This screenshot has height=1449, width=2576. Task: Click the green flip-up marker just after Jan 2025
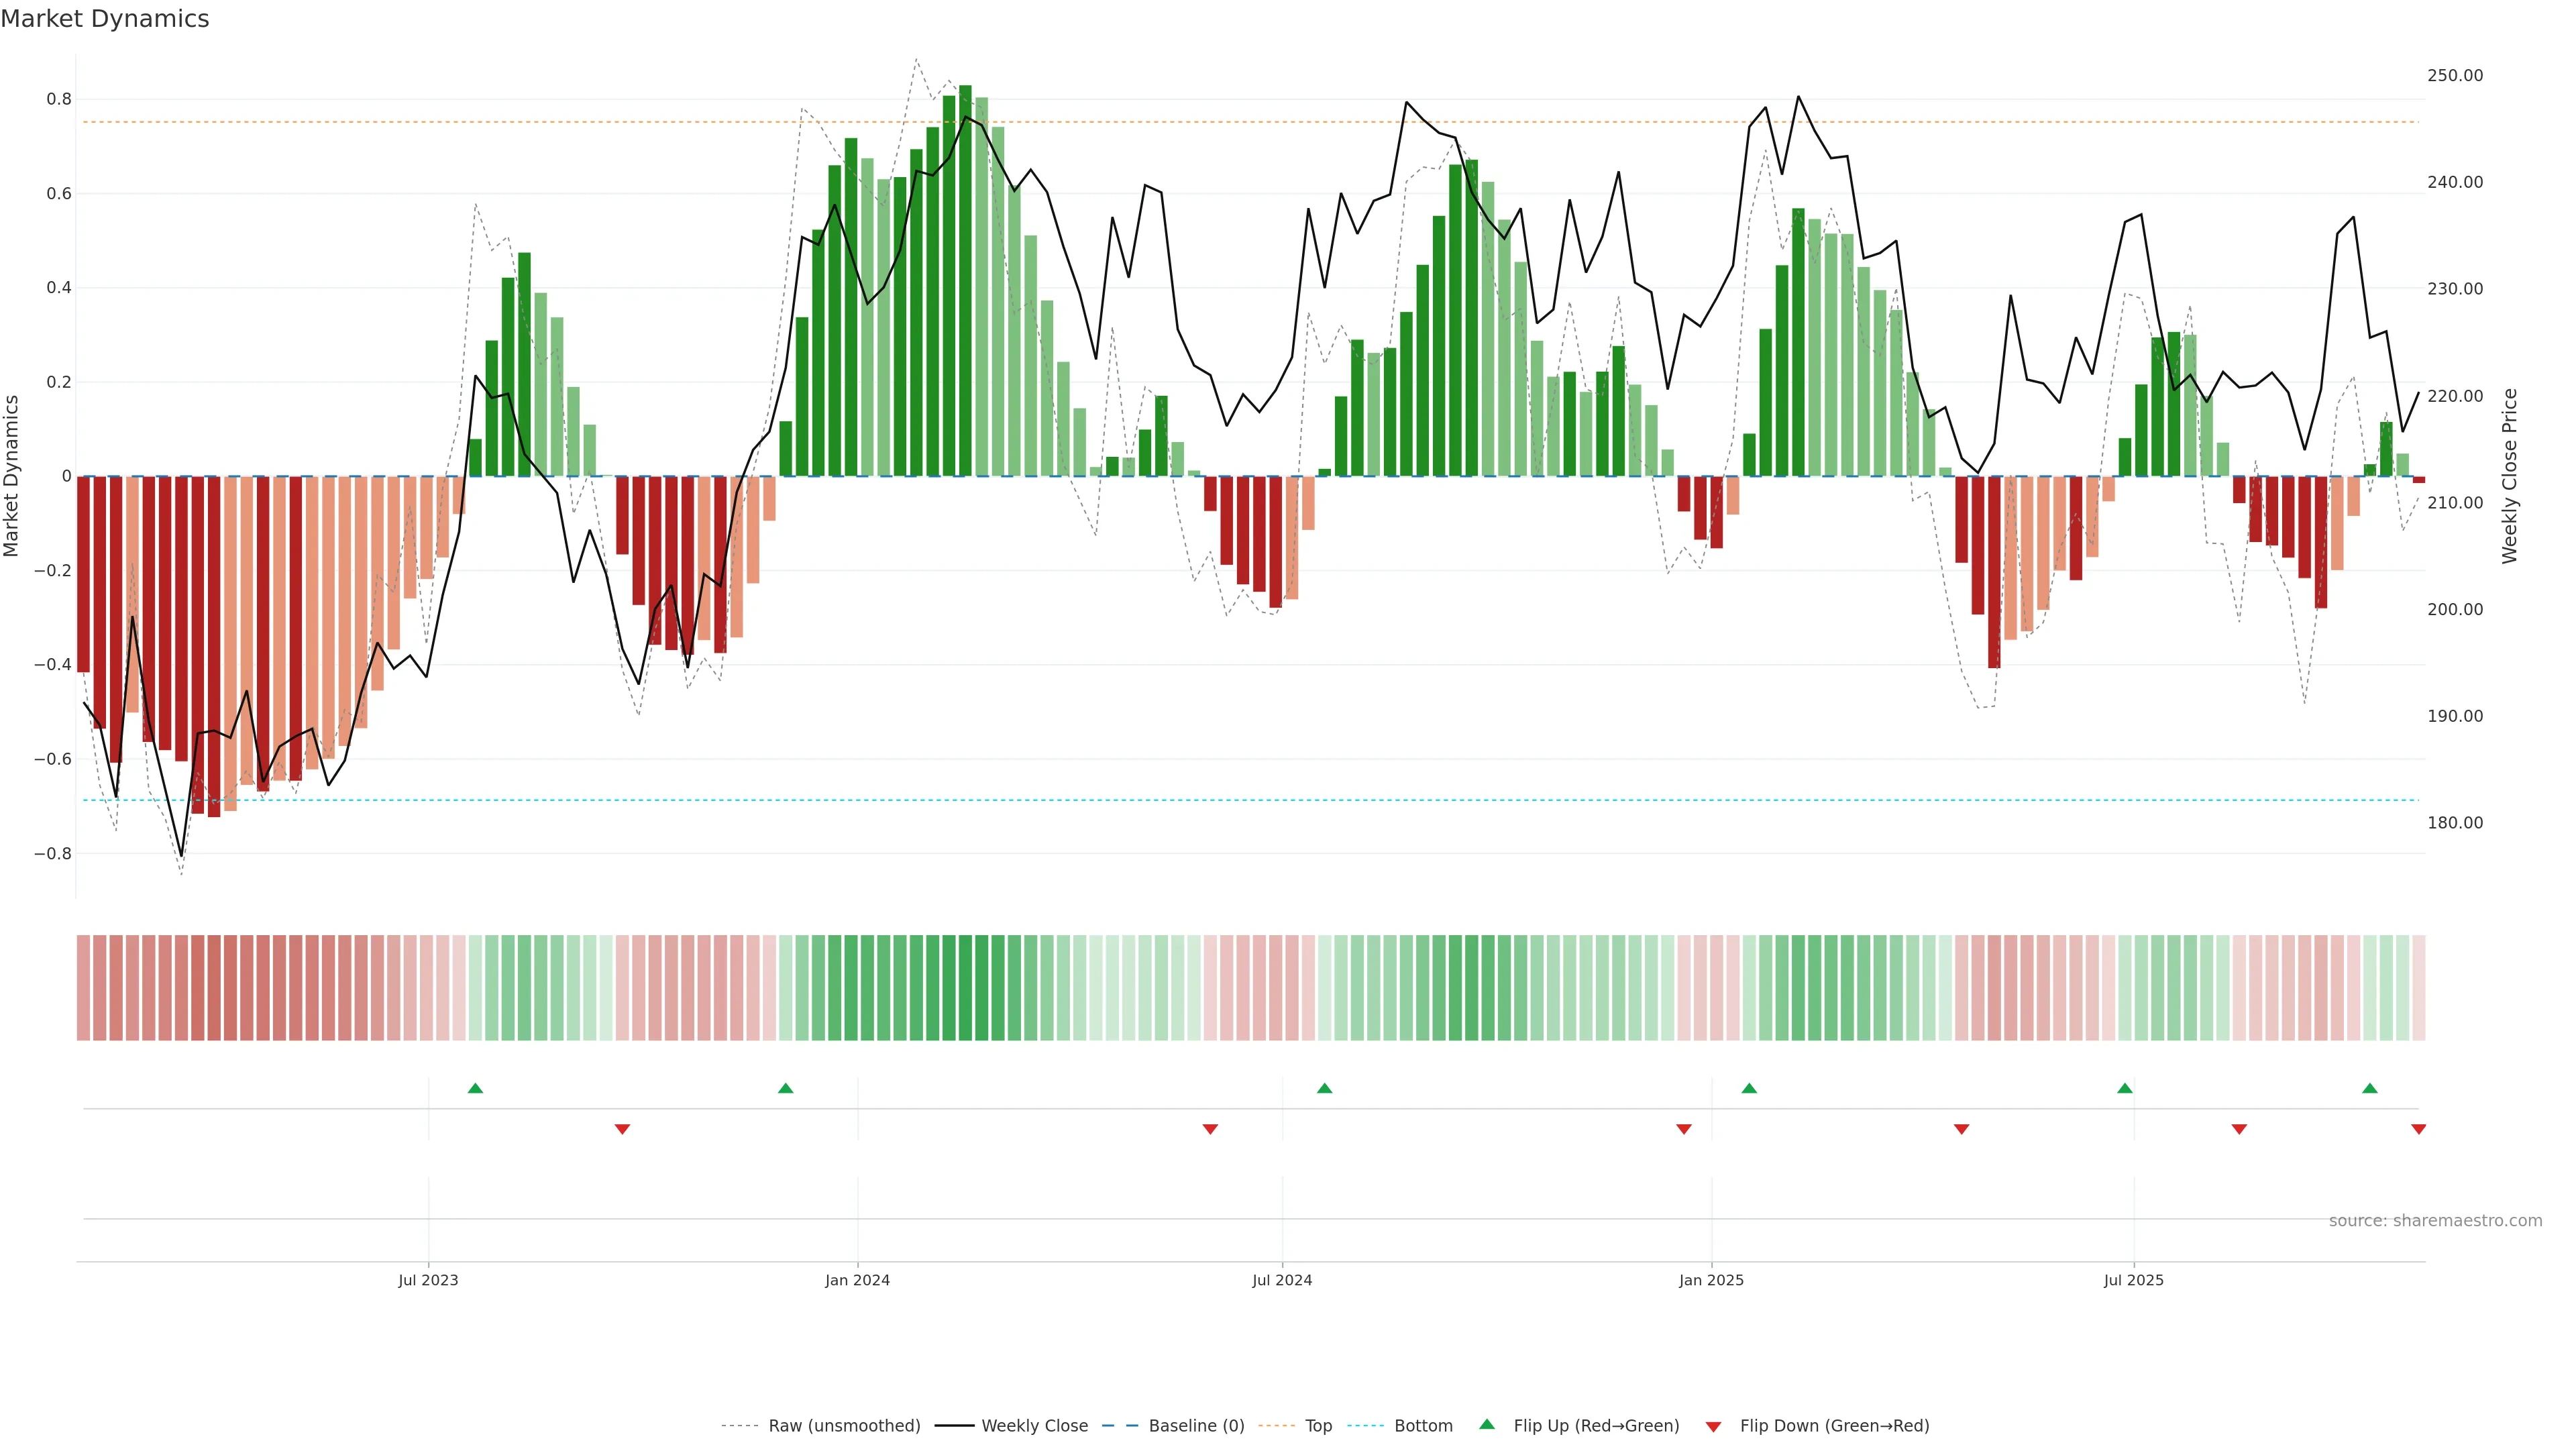(1749, 1088)
